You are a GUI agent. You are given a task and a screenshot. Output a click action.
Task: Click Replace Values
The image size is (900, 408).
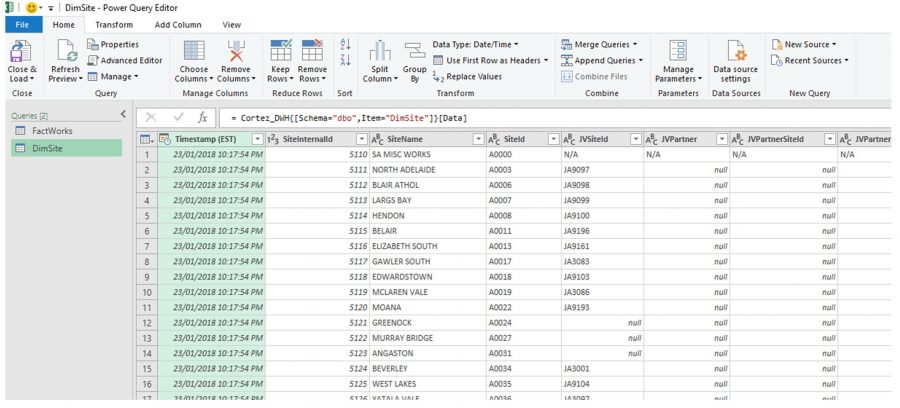click(x=467, y=76)
